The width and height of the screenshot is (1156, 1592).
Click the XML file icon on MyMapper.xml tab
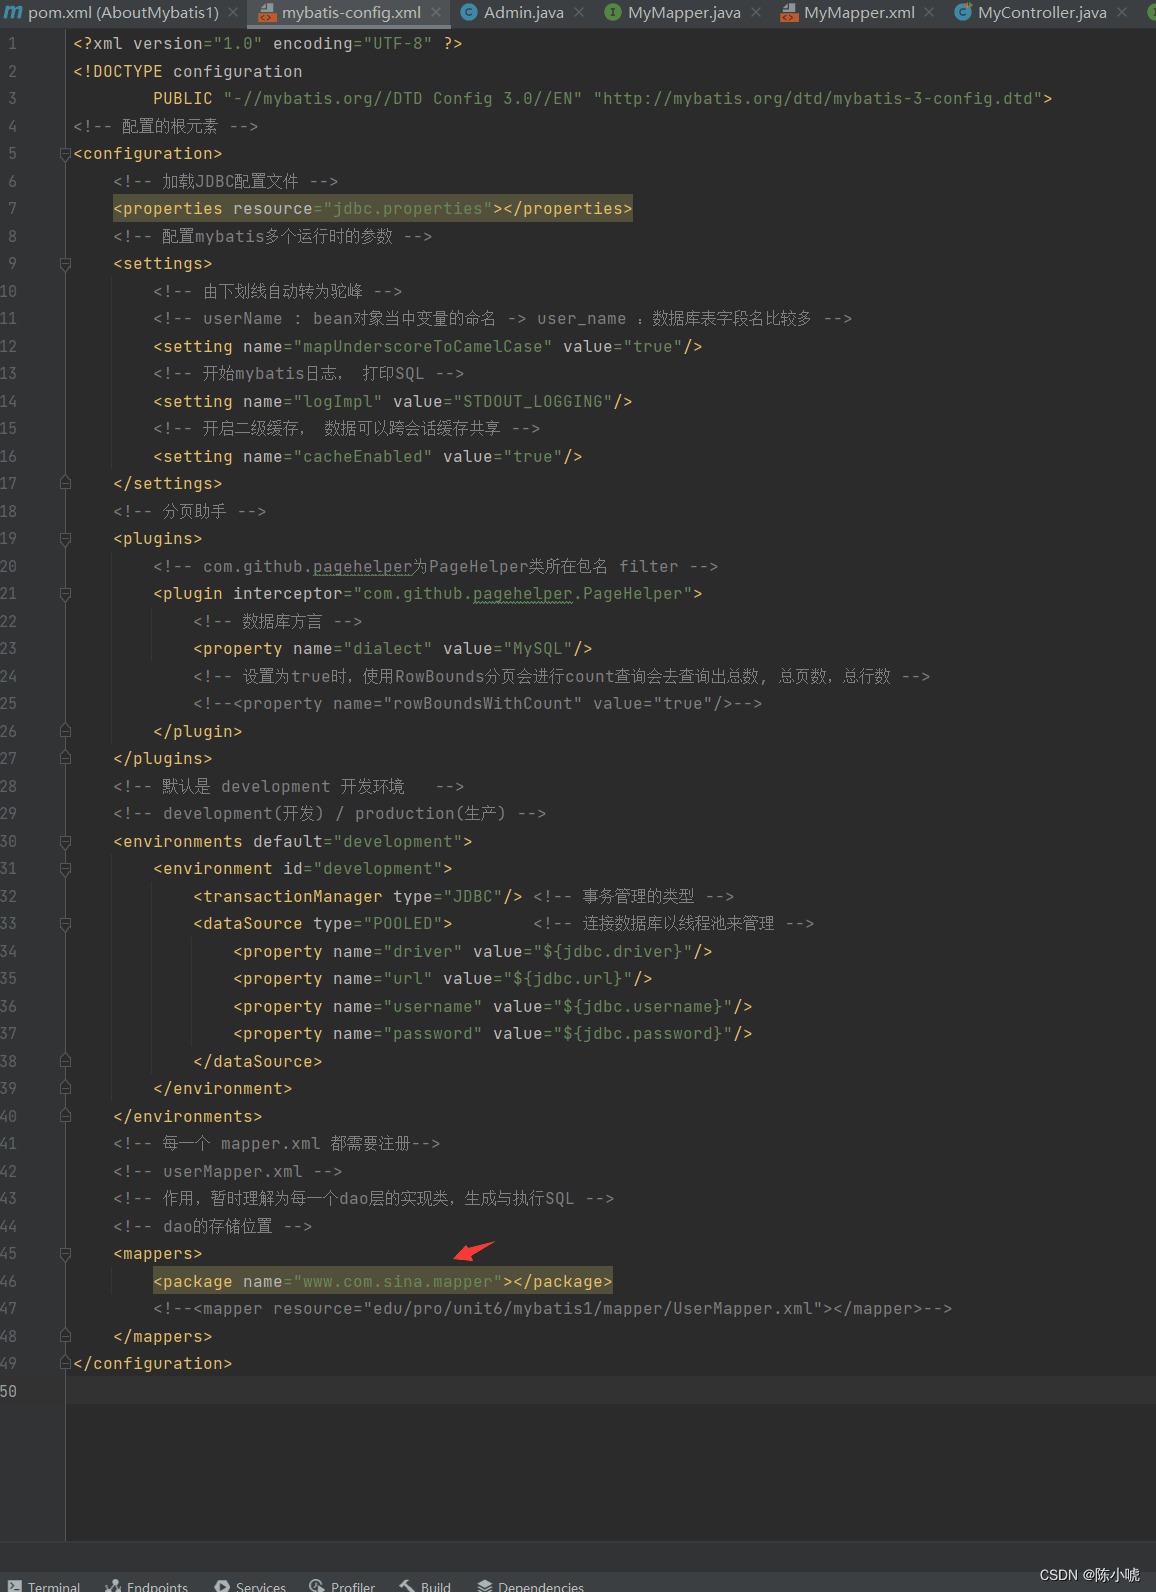pos(789,13)
